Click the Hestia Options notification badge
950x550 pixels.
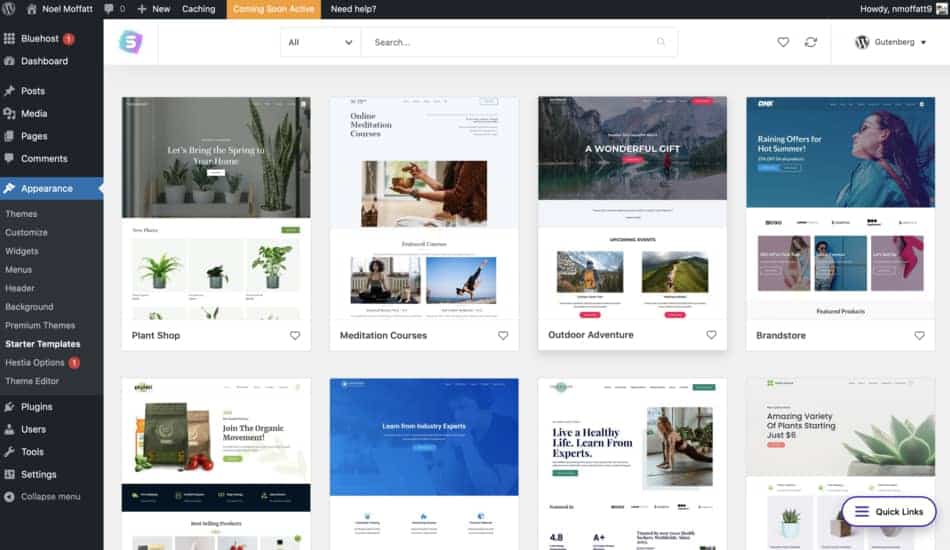[x=74, y=363]
